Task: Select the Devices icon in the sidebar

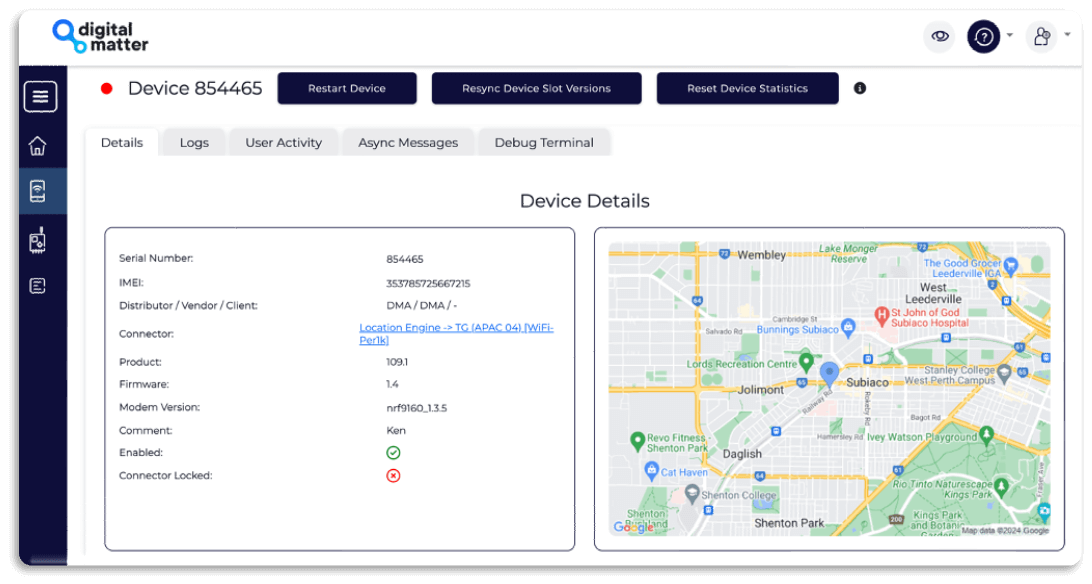Action: pyautogui.click(x=37, y=190)
